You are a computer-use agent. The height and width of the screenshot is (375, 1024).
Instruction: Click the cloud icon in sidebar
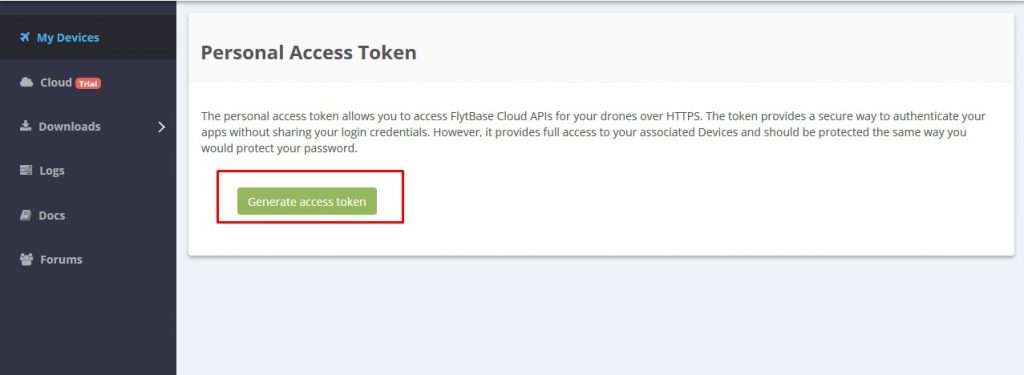[x=26, y=82]
